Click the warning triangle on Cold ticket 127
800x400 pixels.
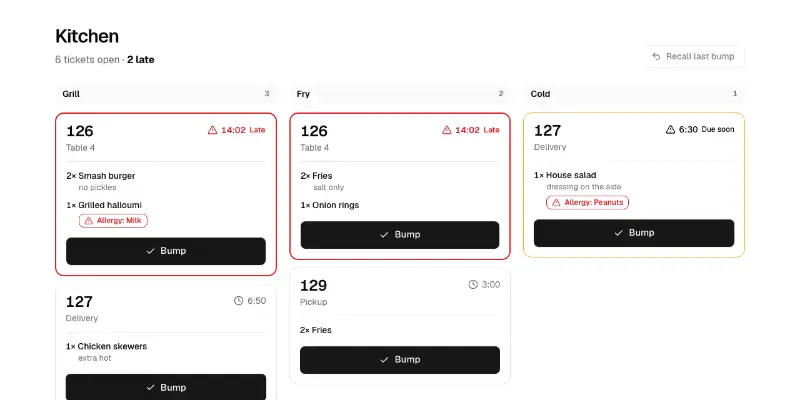670,130
